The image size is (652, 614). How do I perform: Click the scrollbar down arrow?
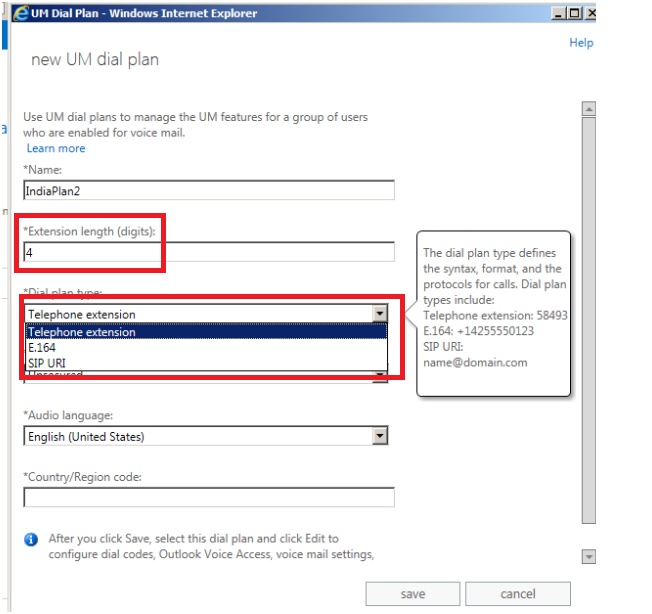click(589, 557)
